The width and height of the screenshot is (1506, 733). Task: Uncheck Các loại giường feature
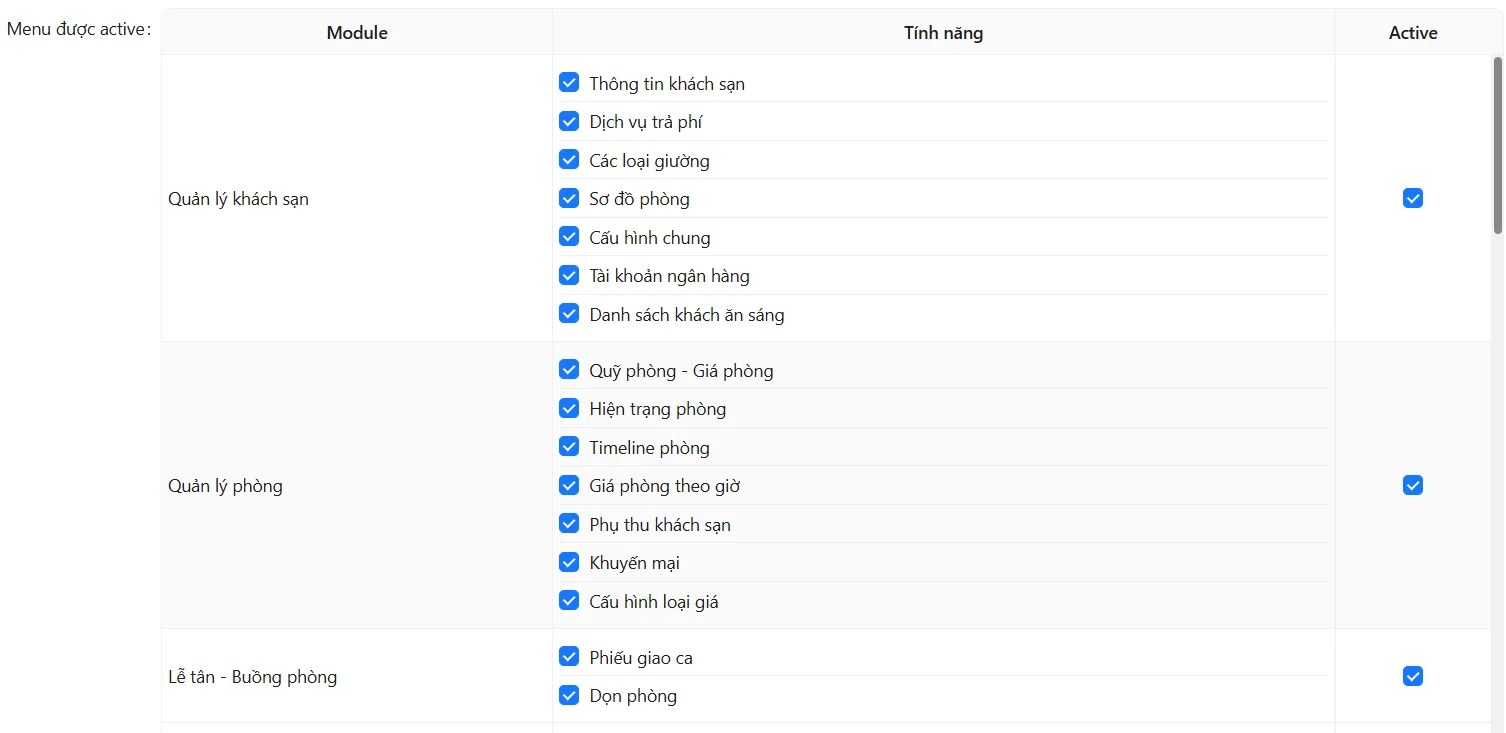tap(569, 160)
